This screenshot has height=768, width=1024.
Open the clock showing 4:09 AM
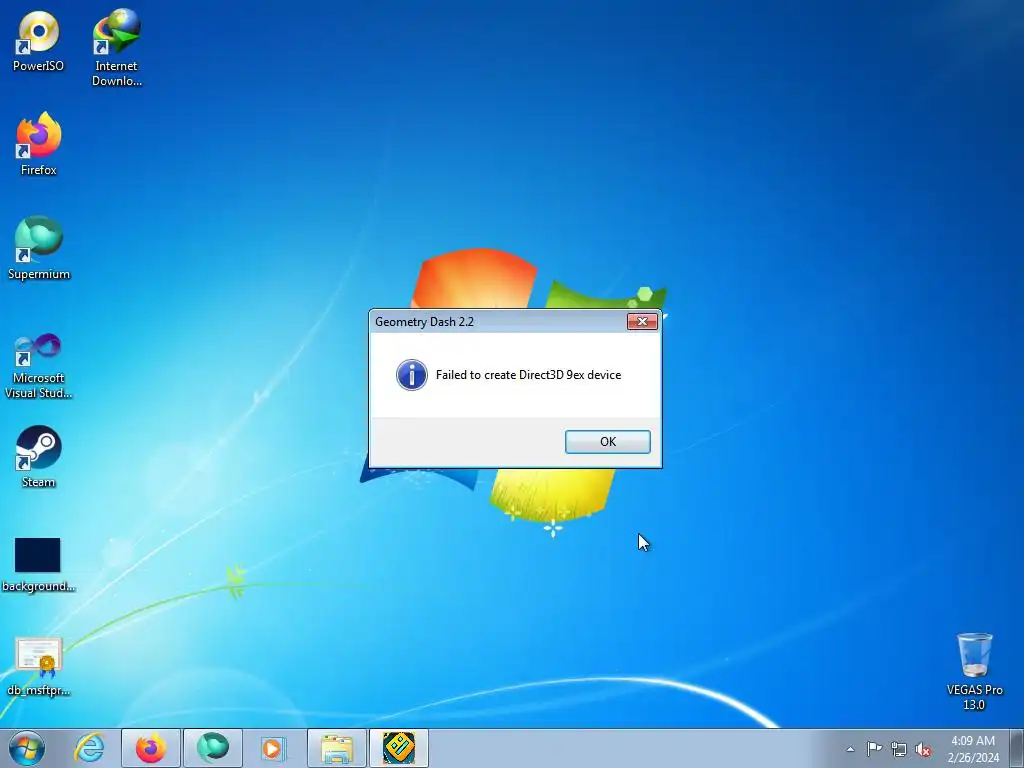(x=973, y=749)
